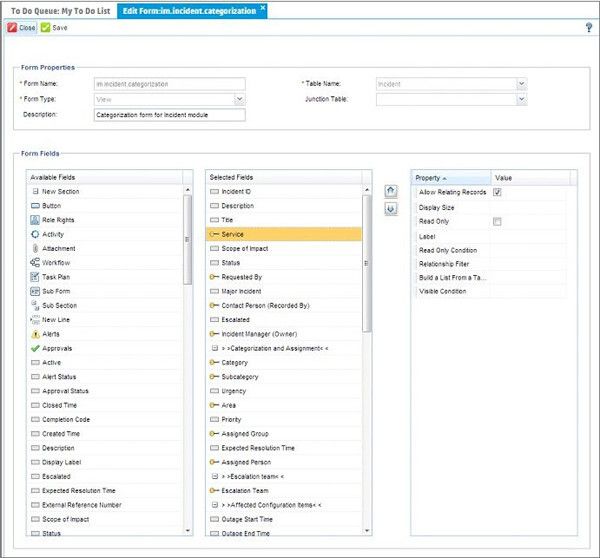Select the Task Plan icon
This screenshot has height=558, width=600.
(35, 277)
